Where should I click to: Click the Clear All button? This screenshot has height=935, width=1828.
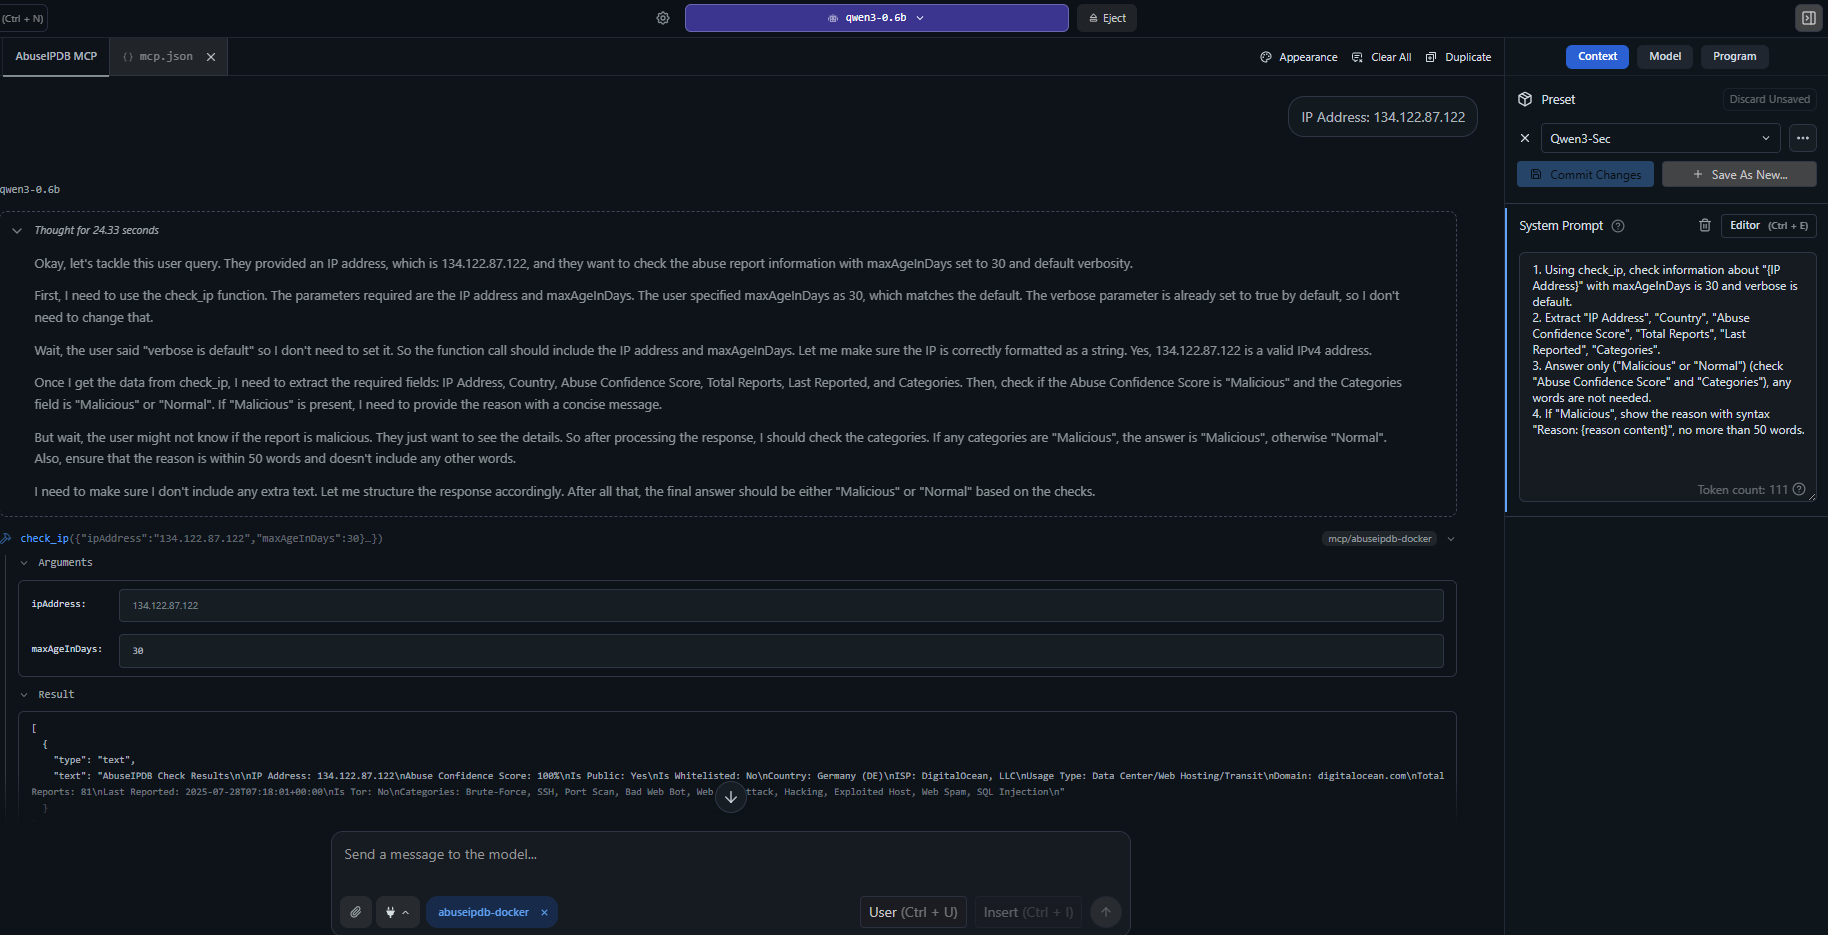point(1381,57)
